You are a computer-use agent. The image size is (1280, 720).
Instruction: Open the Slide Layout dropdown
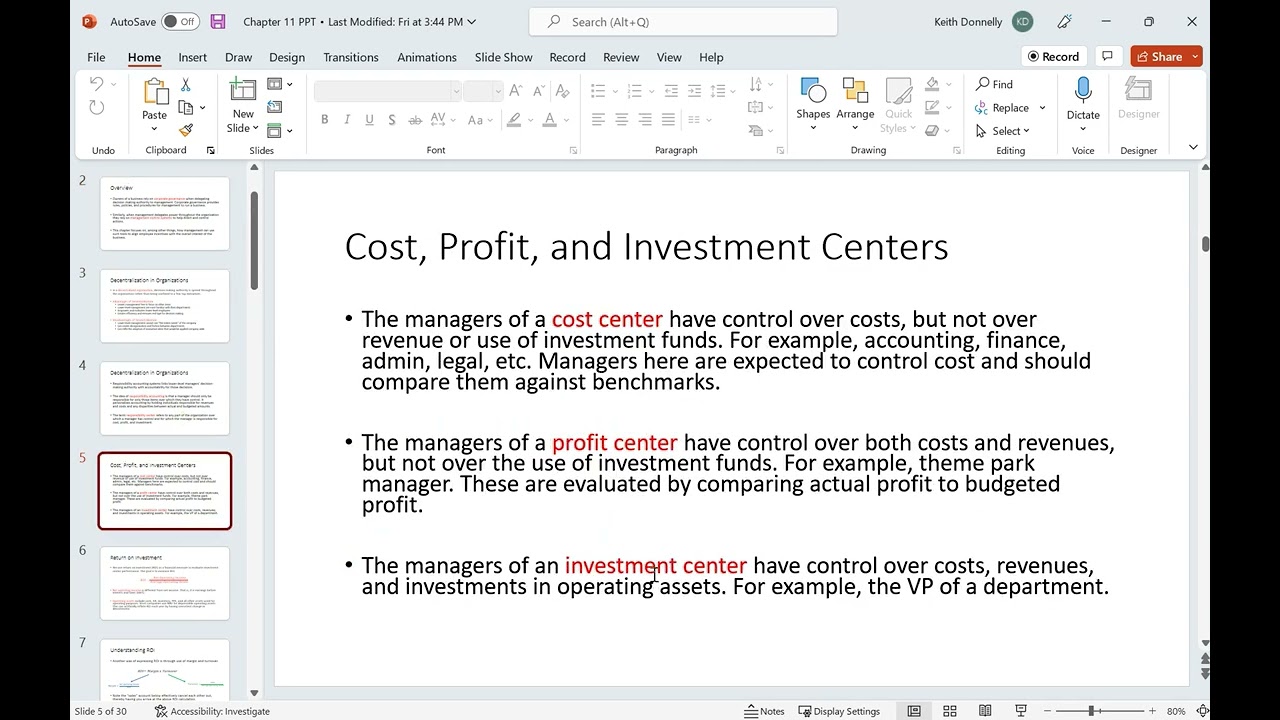click(x=280, y=84)
